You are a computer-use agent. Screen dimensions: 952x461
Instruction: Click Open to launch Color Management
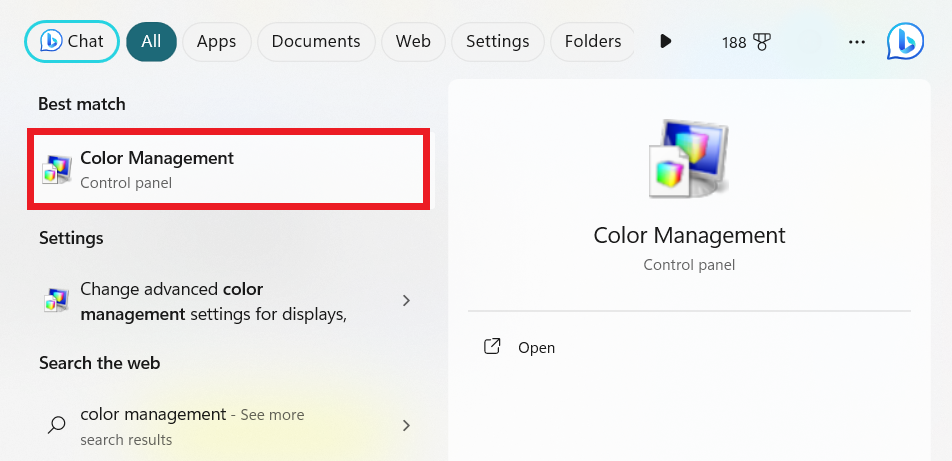(x=536, y=348)
